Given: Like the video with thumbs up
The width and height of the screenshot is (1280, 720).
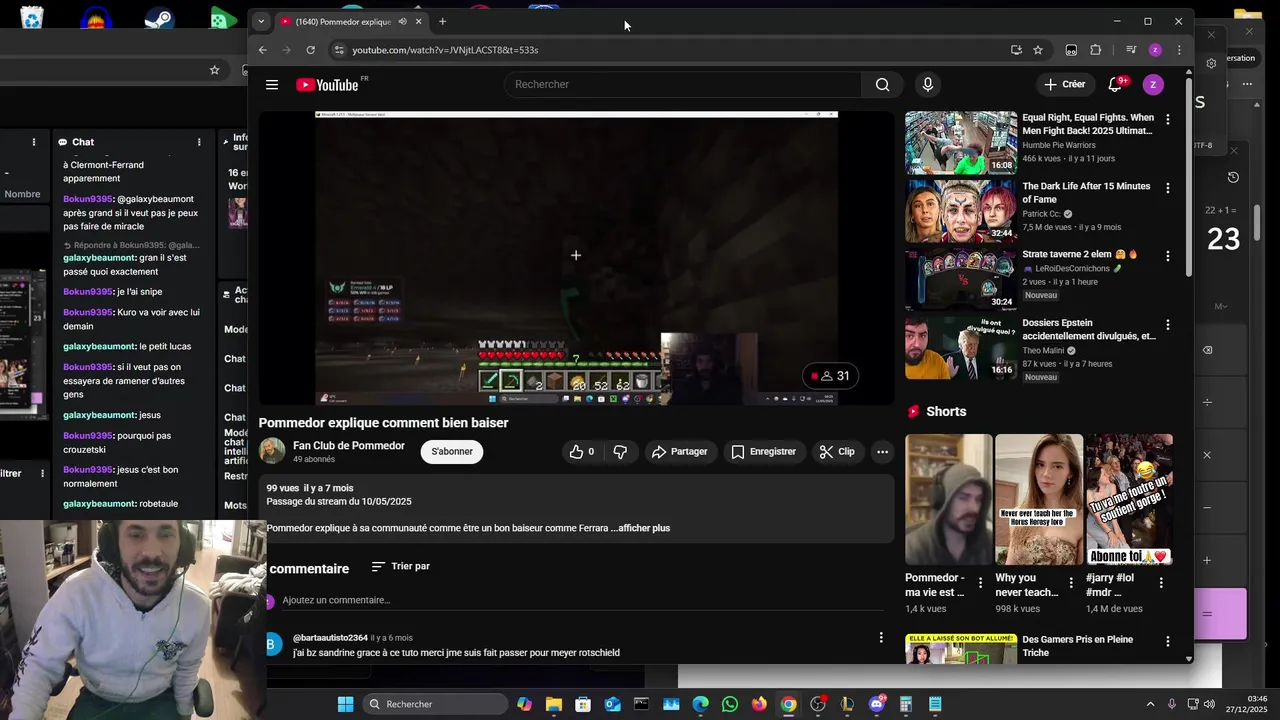Looking at the screenshot, I should [x=582, y=452].
